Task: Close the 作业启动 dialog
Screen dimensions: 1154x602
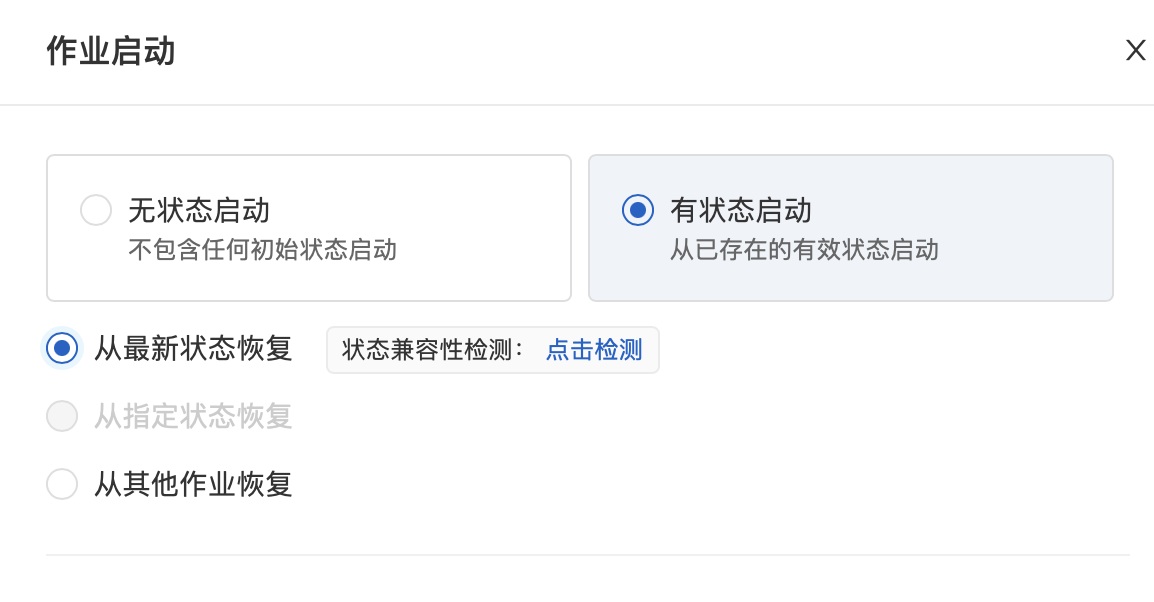Action: point(1135,51)
